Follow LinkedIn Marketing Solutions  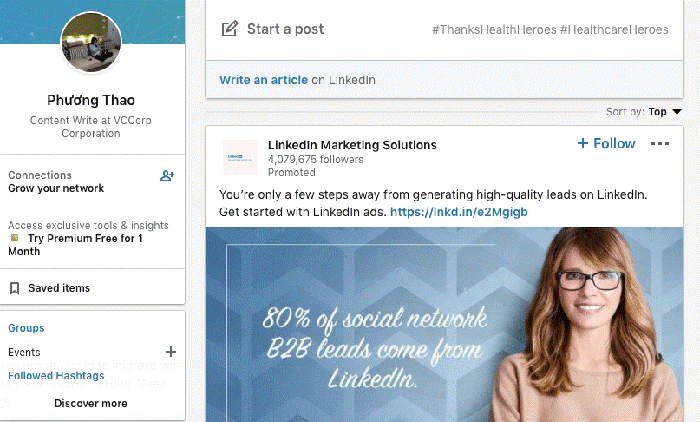(606, 143)
